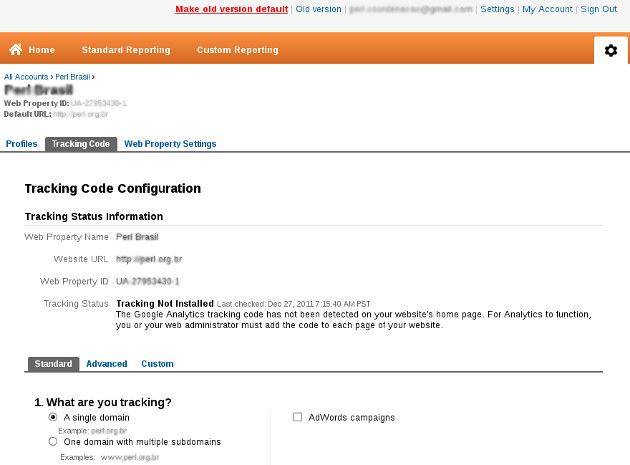Screen dimensions: 630x465
Task: Open Custom Reporting in the orange bar
Action: (237, 50)
